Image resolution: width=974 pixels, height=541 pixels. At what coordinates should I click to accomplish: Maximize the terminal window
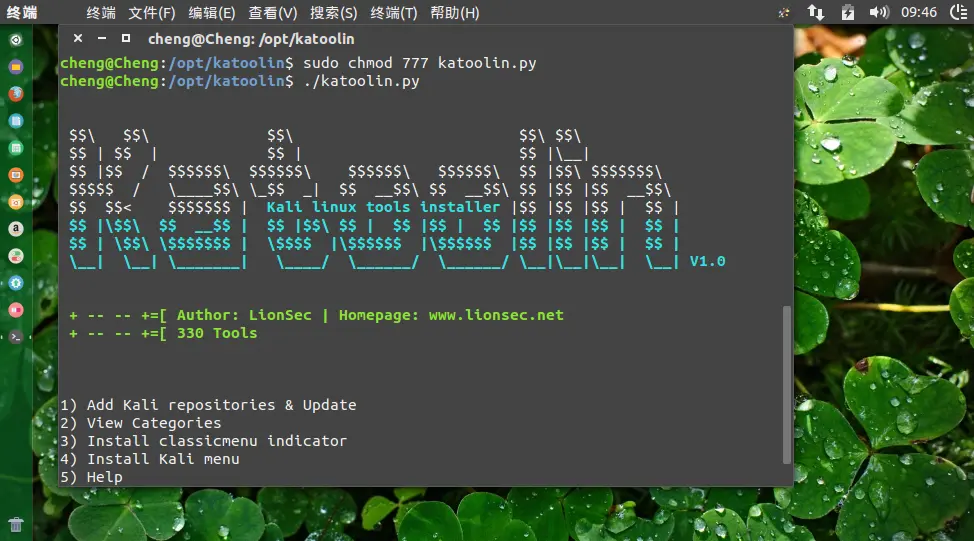click(x=125, y=39)
